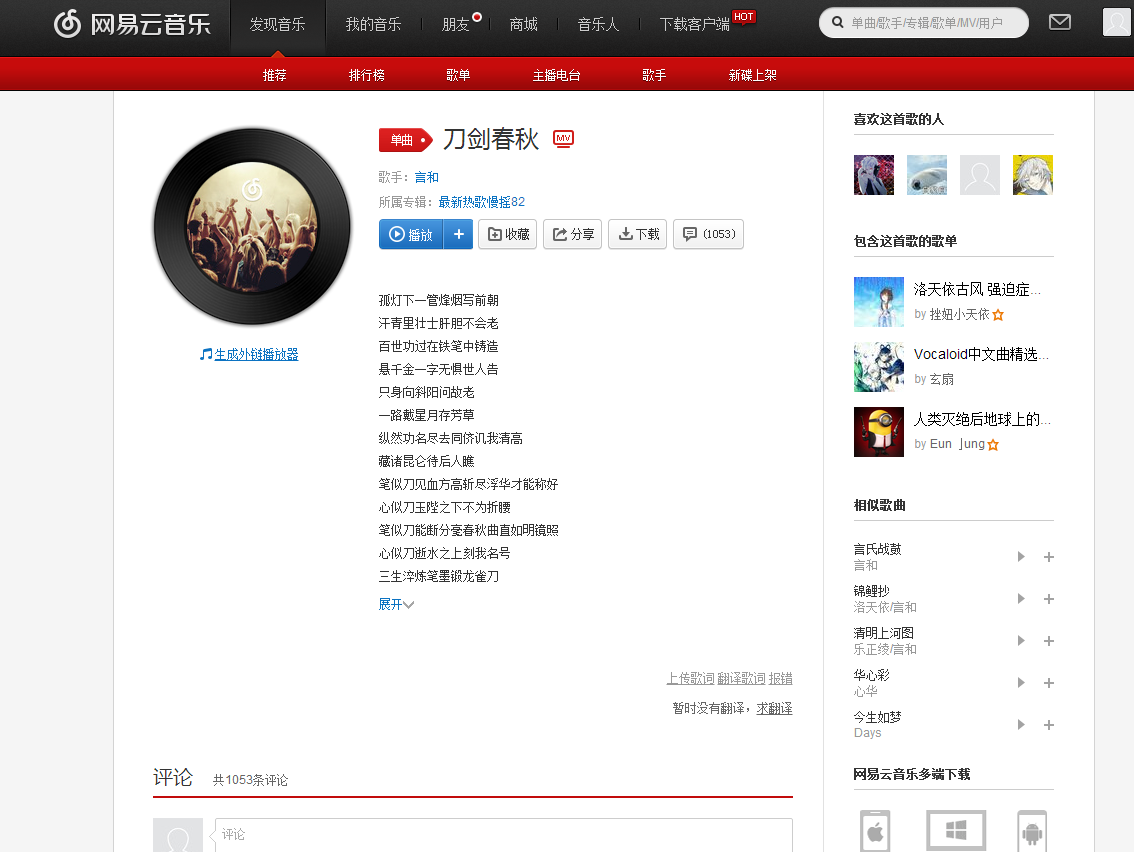Click the 分享 share button
This screenshot has height=852, width=1134.
pos(573,234)
